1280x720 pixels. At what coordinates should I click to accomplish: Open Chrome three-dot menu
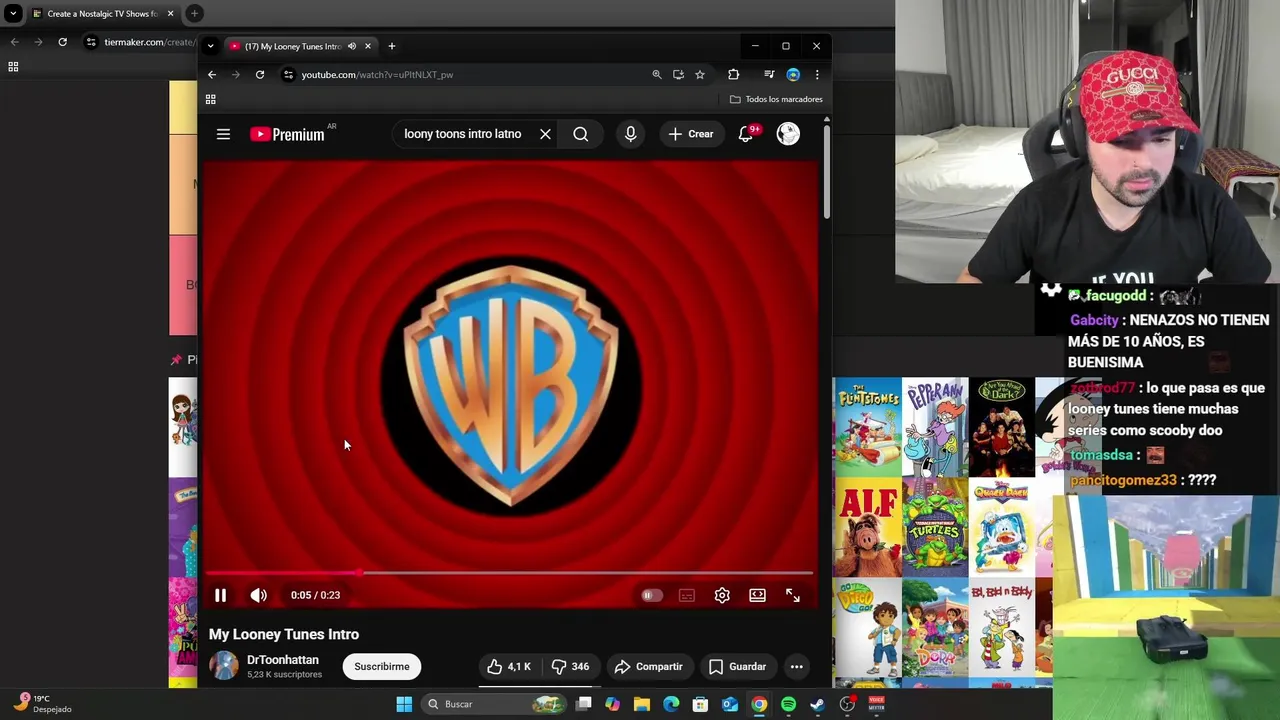[x=817, y=74]
